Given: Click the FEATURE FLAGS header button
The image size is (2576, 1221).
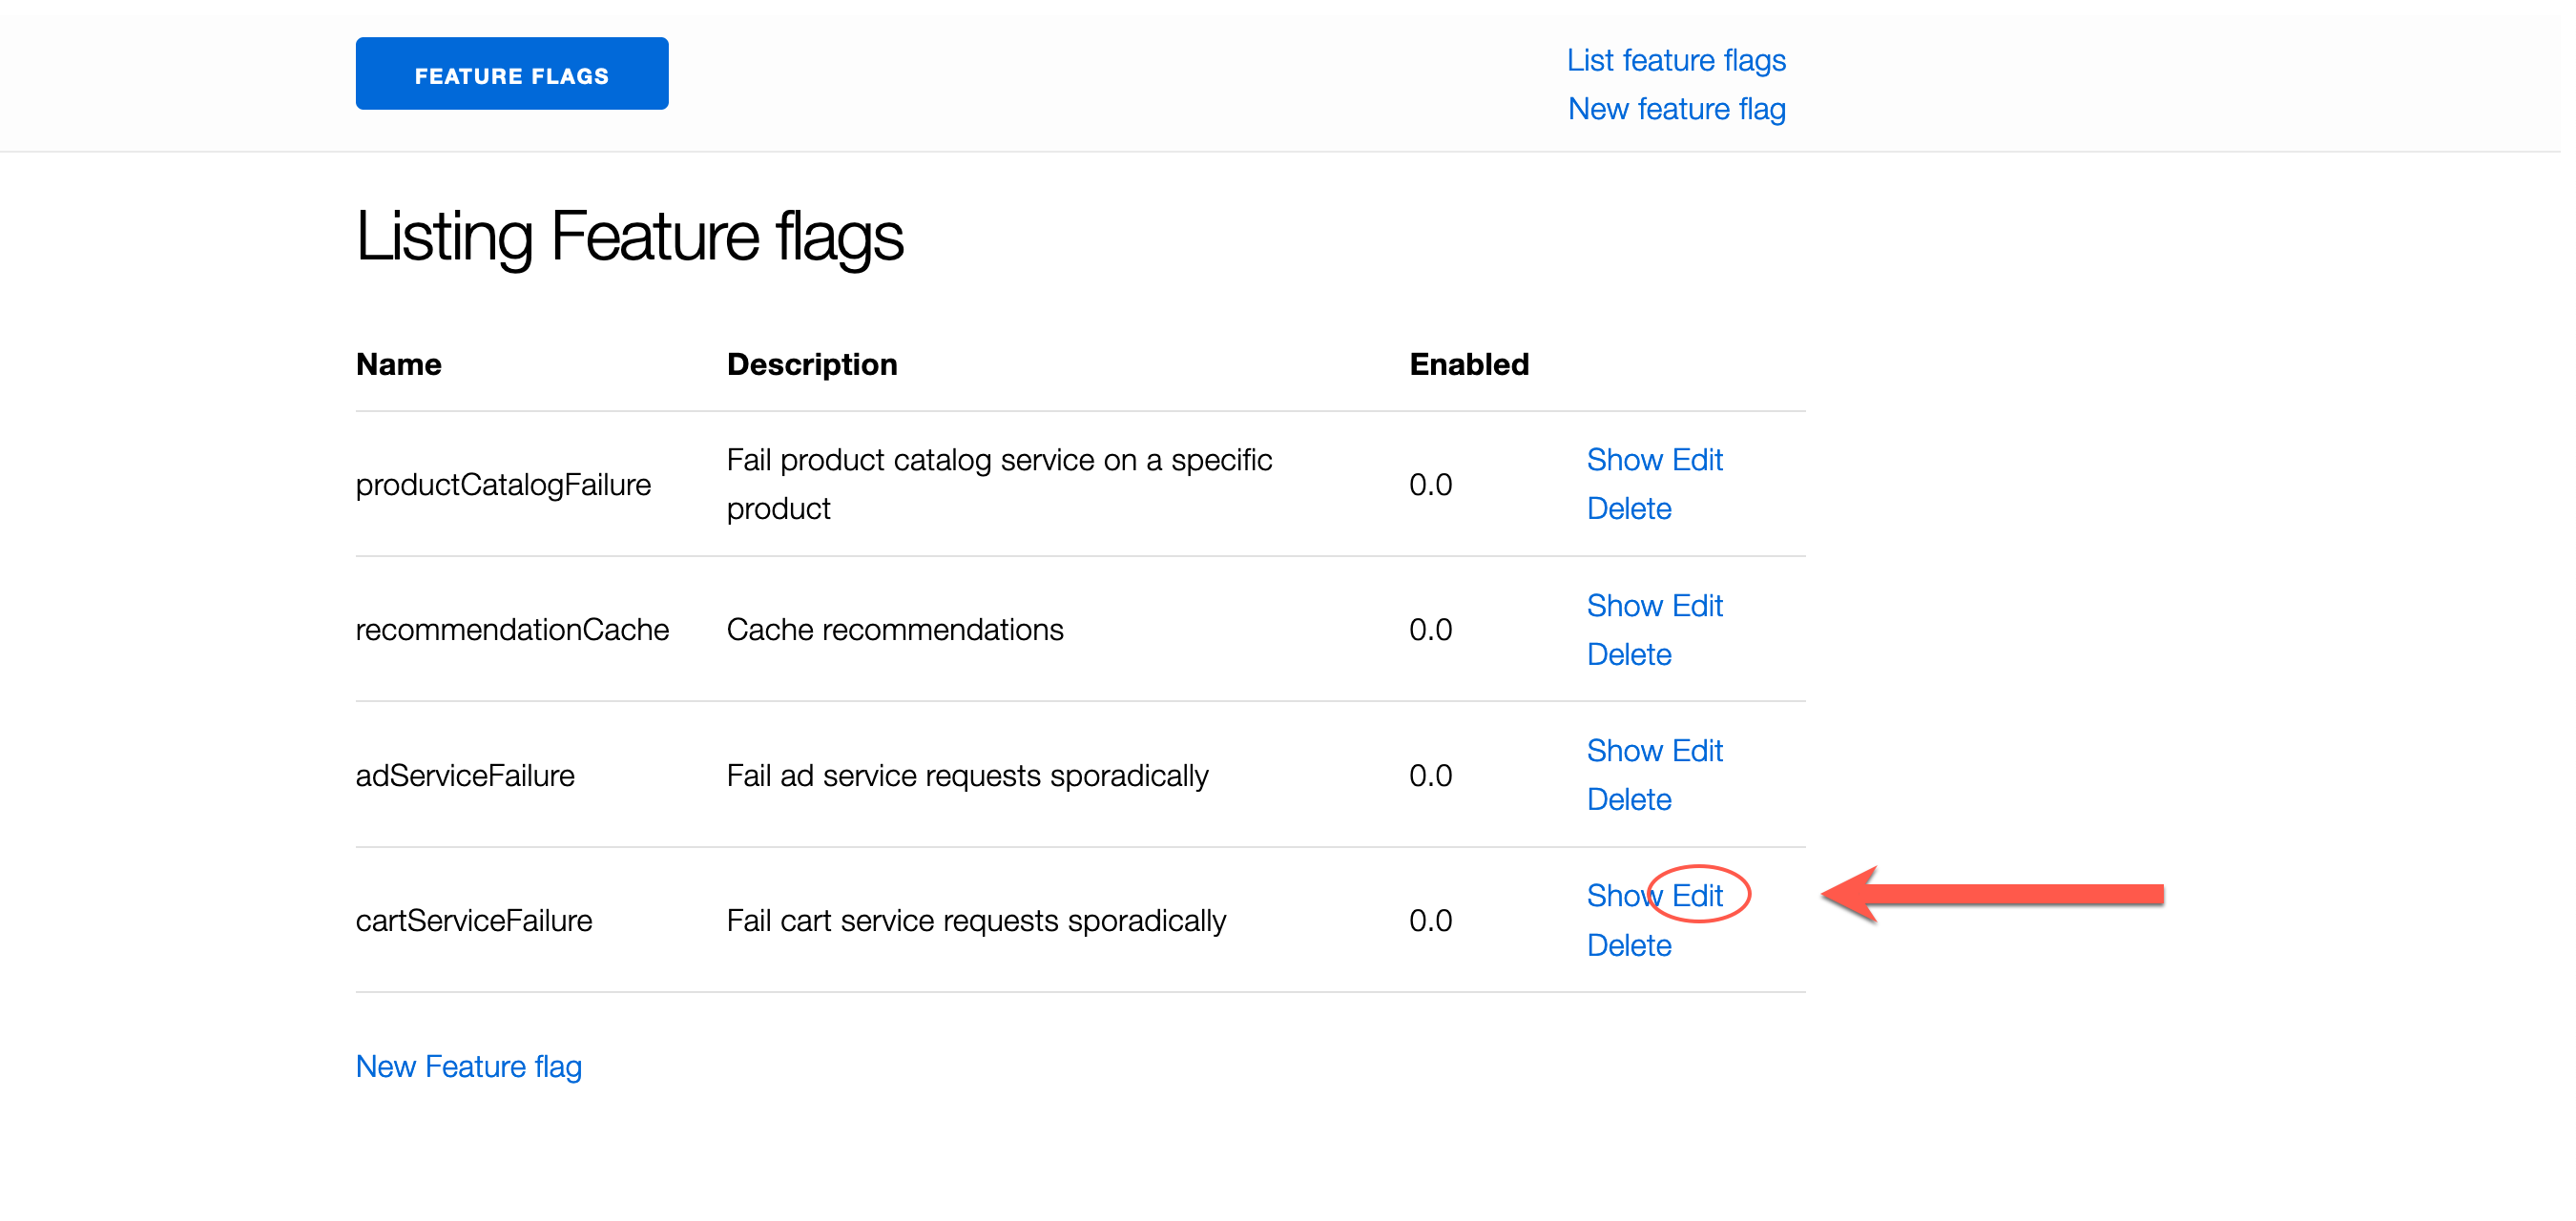Looking at the screenshot, I should point(511,74).
